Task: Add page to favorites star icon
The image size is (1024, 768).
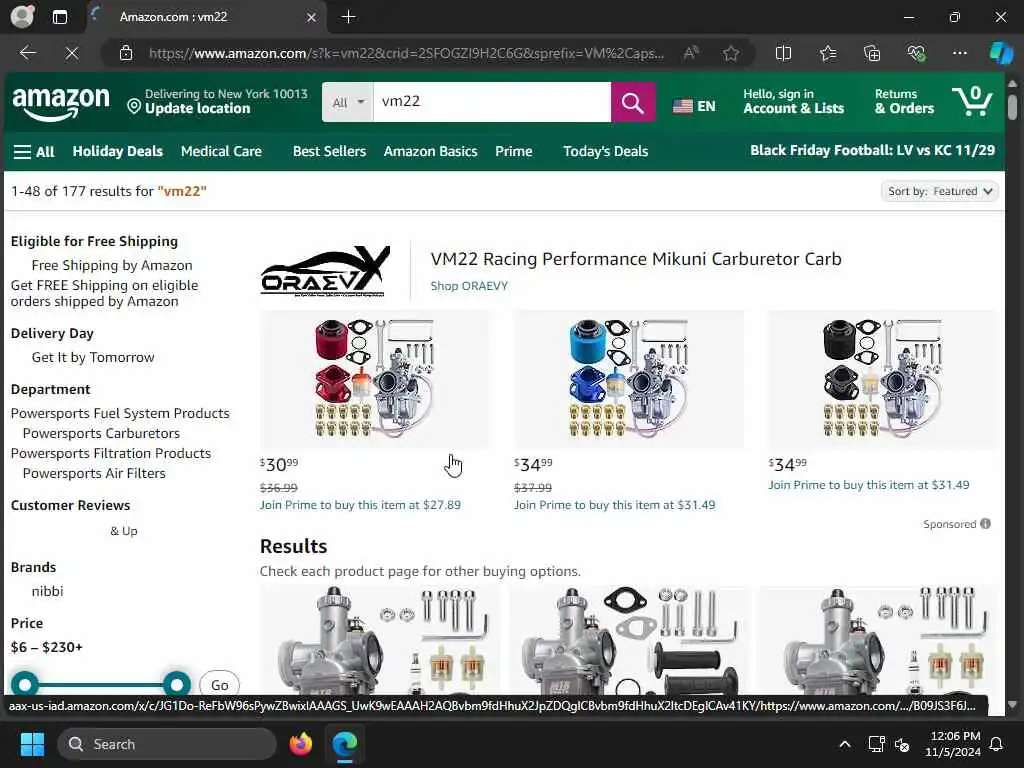Action: click(x=731, y=53)
